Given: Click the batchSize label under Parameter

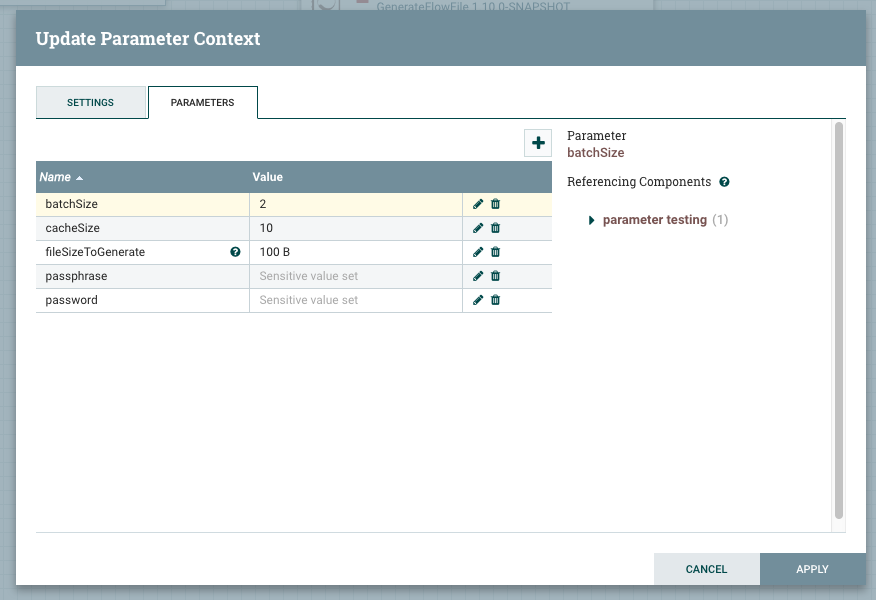Looking at the screenshot, I should (596, 153).
